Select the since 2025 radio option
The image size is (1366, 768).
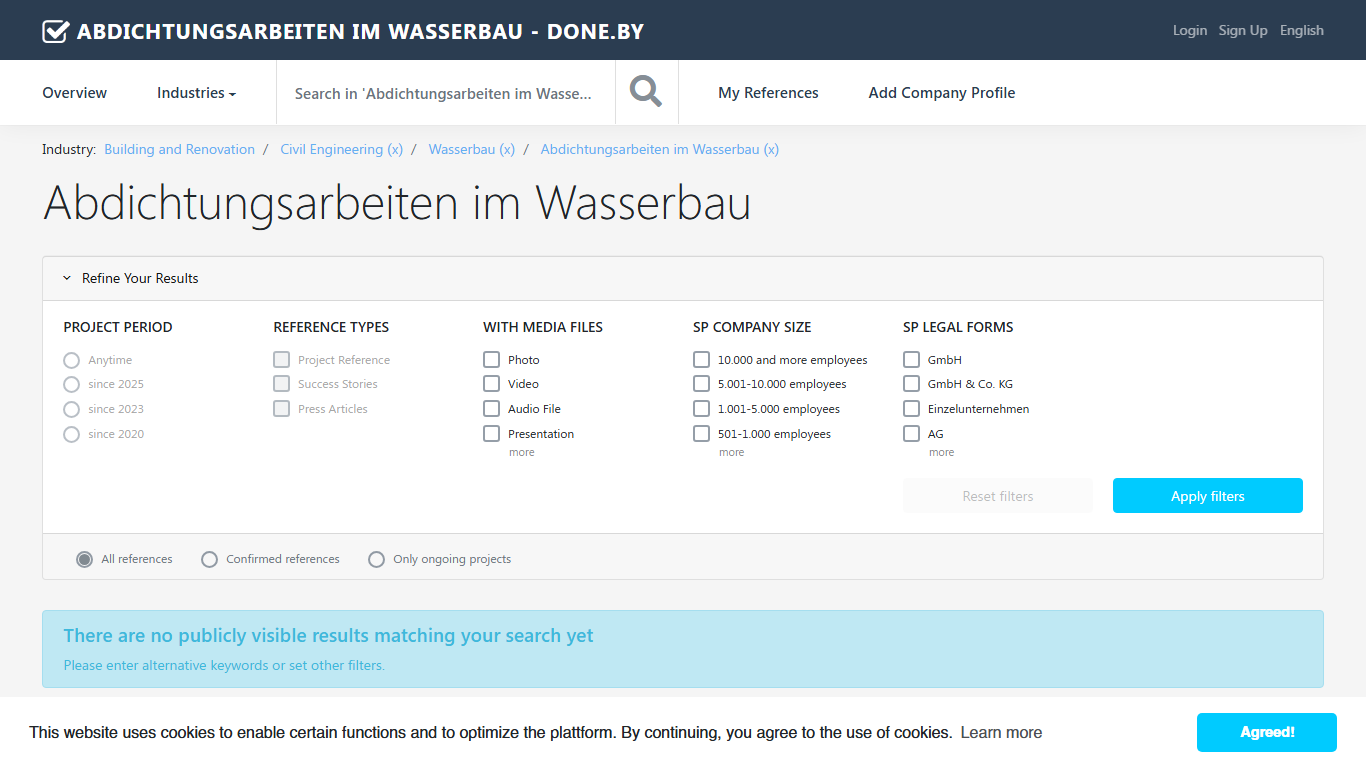(71, 384)
